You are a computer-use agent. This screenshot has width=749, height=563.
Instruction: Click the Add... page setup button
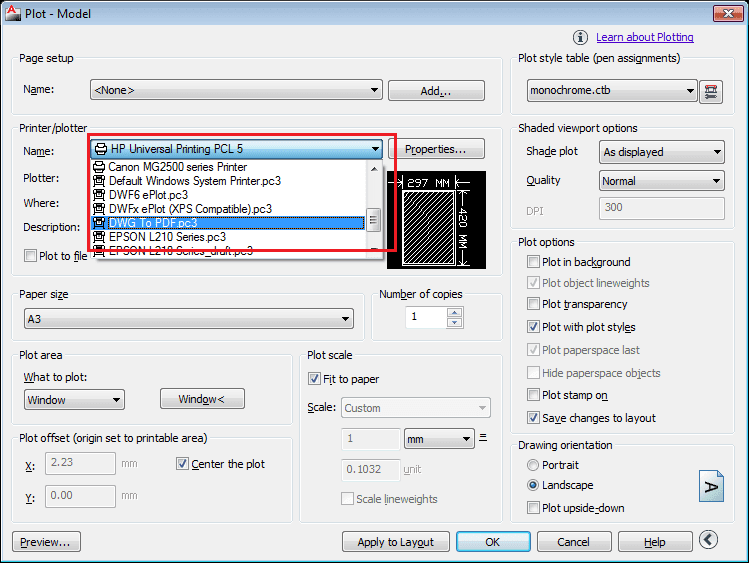click(436, 91)
